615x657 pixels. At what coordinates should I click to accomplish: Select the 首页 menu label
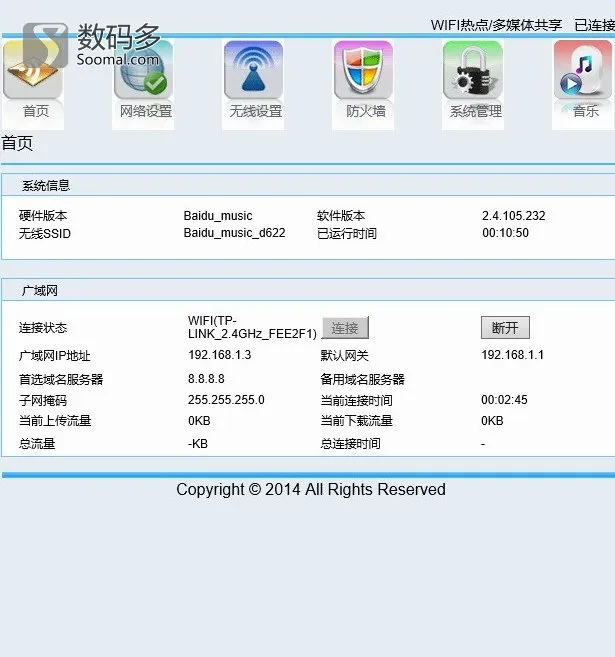(36, 111)
